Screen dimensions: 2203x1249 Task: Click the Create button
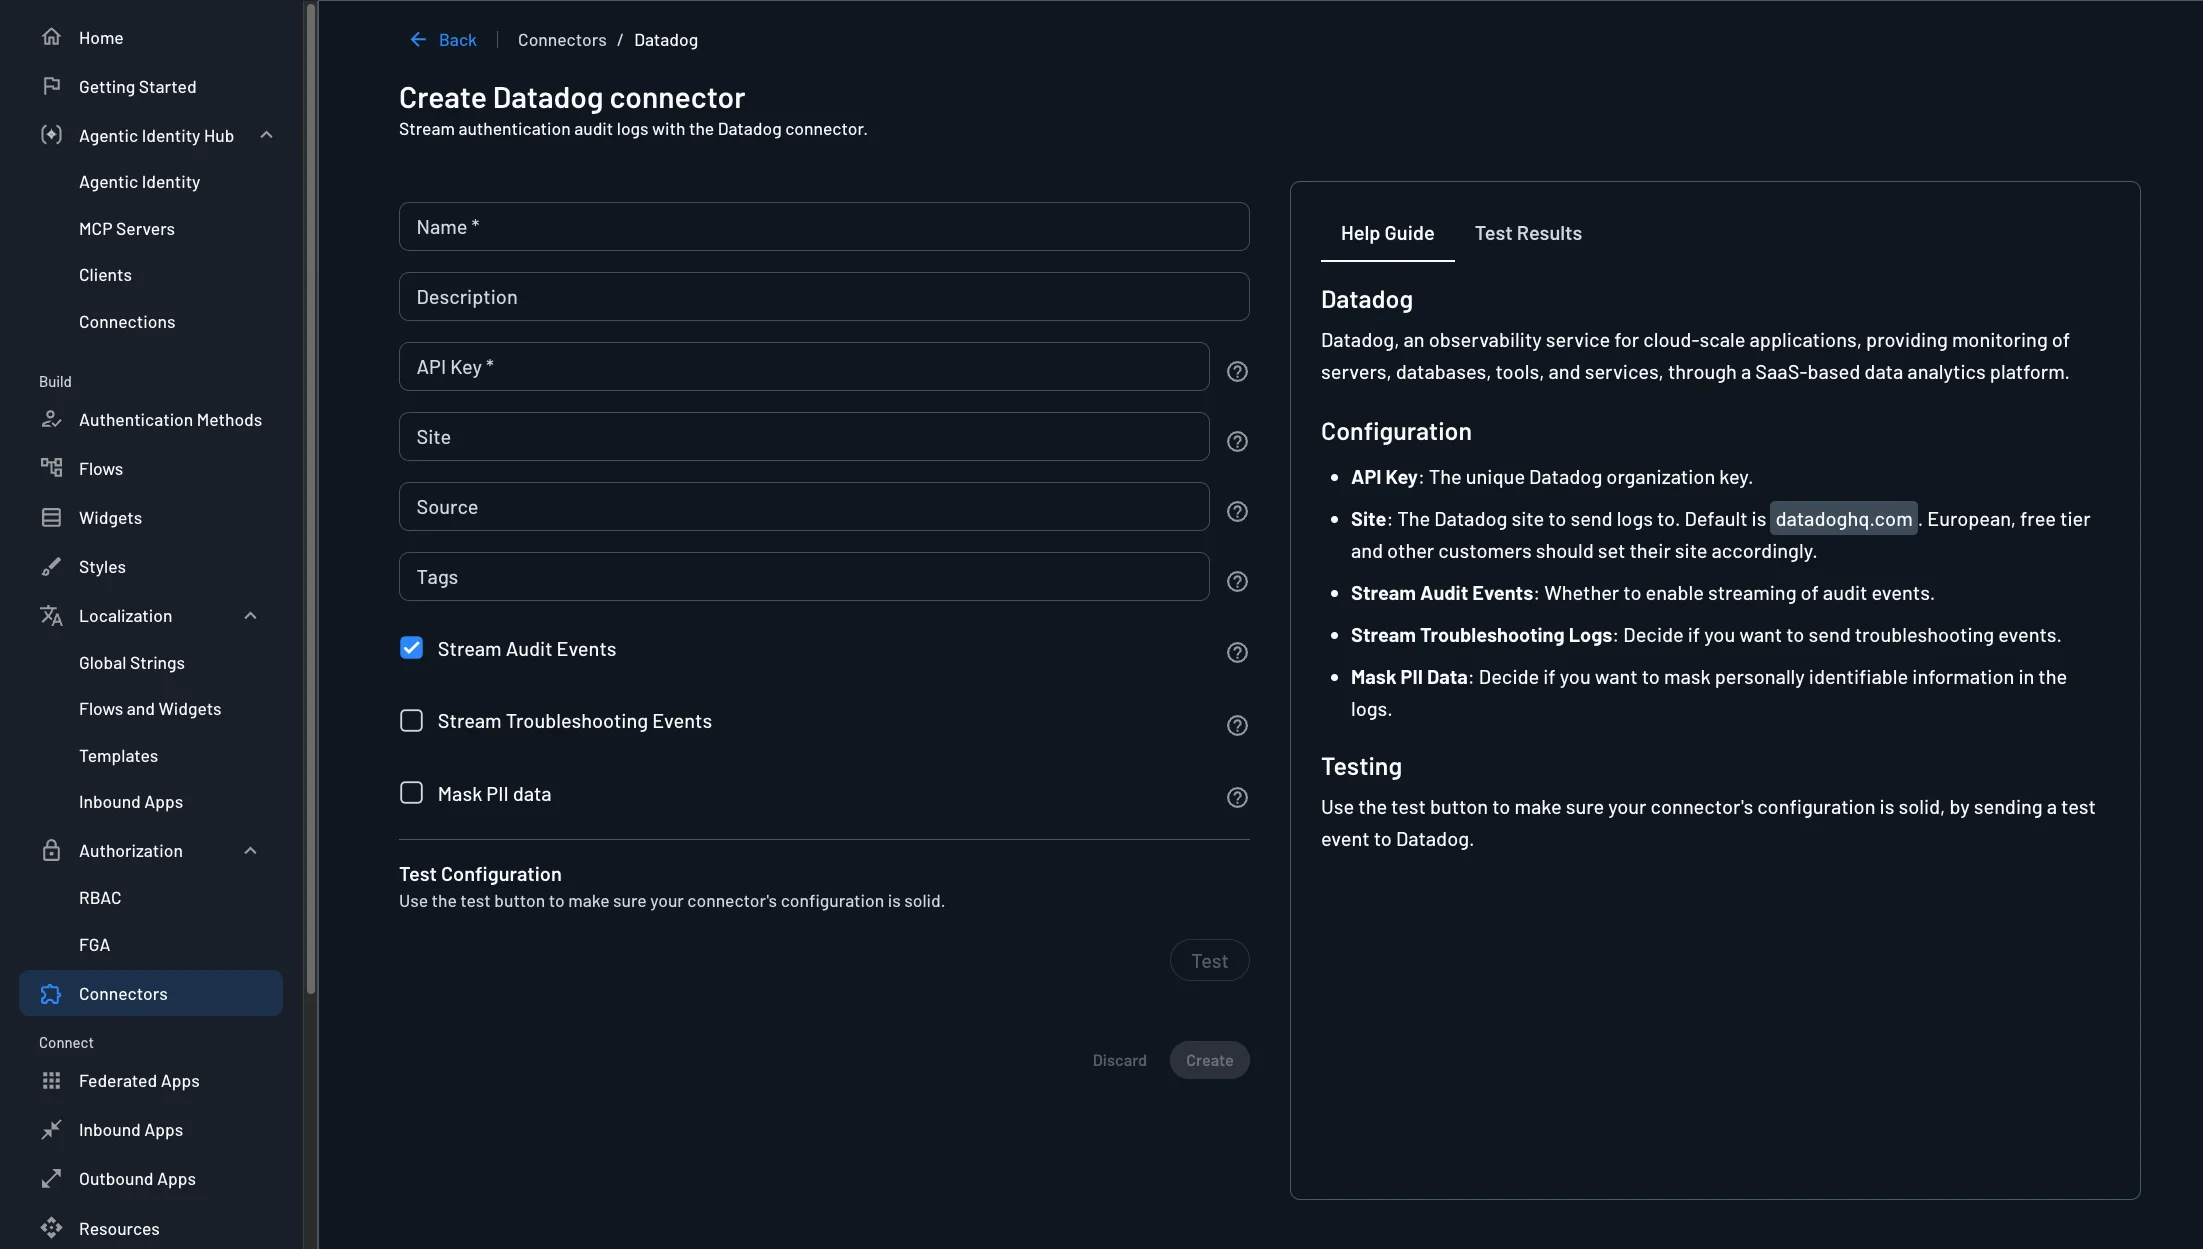click(x=1209, y=1060)
